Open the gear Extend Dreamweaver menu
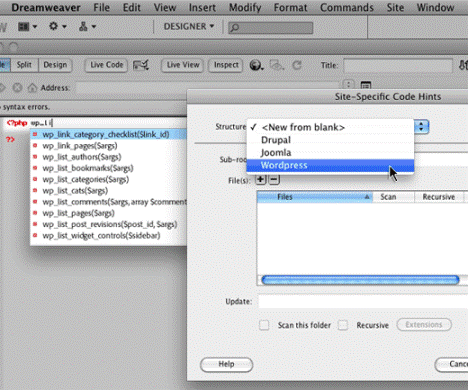This screenshot has width=468, height=390. click(57, 26)
